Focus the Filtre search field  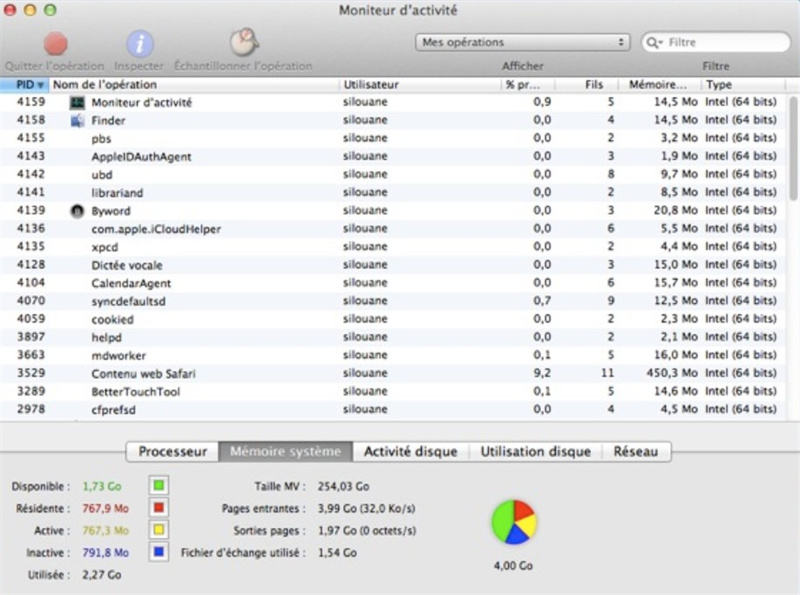[x=716, y=42]
